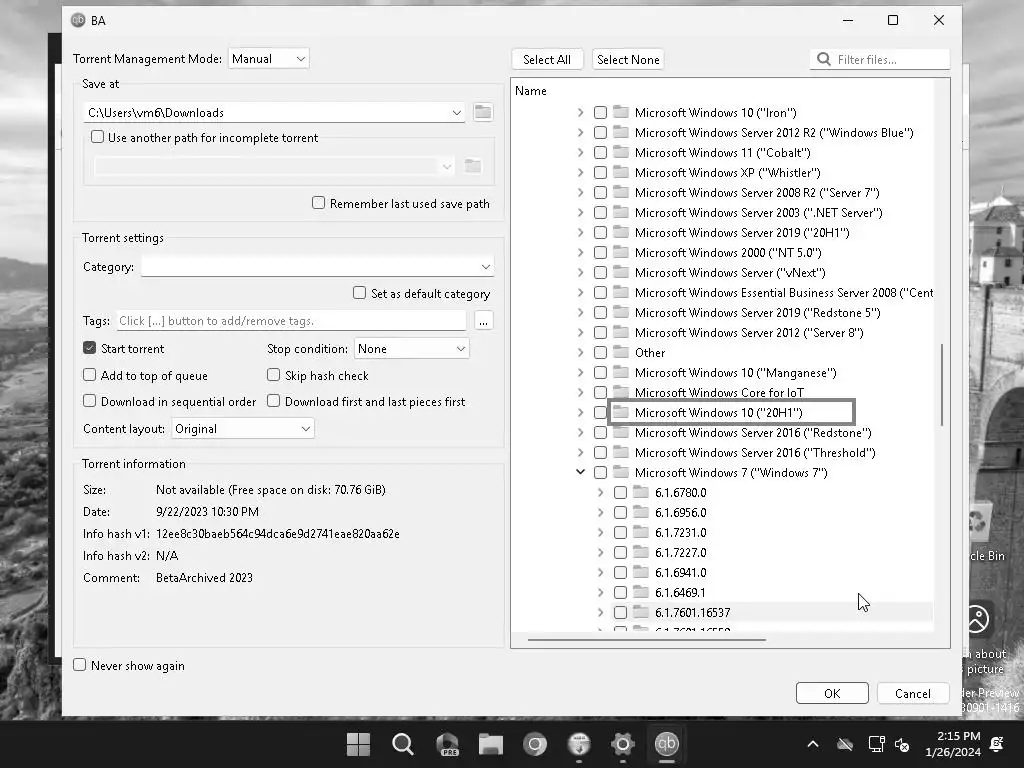
Task: Expand Microsoft Windows 10 ("Manganese")
Action: 580,372
